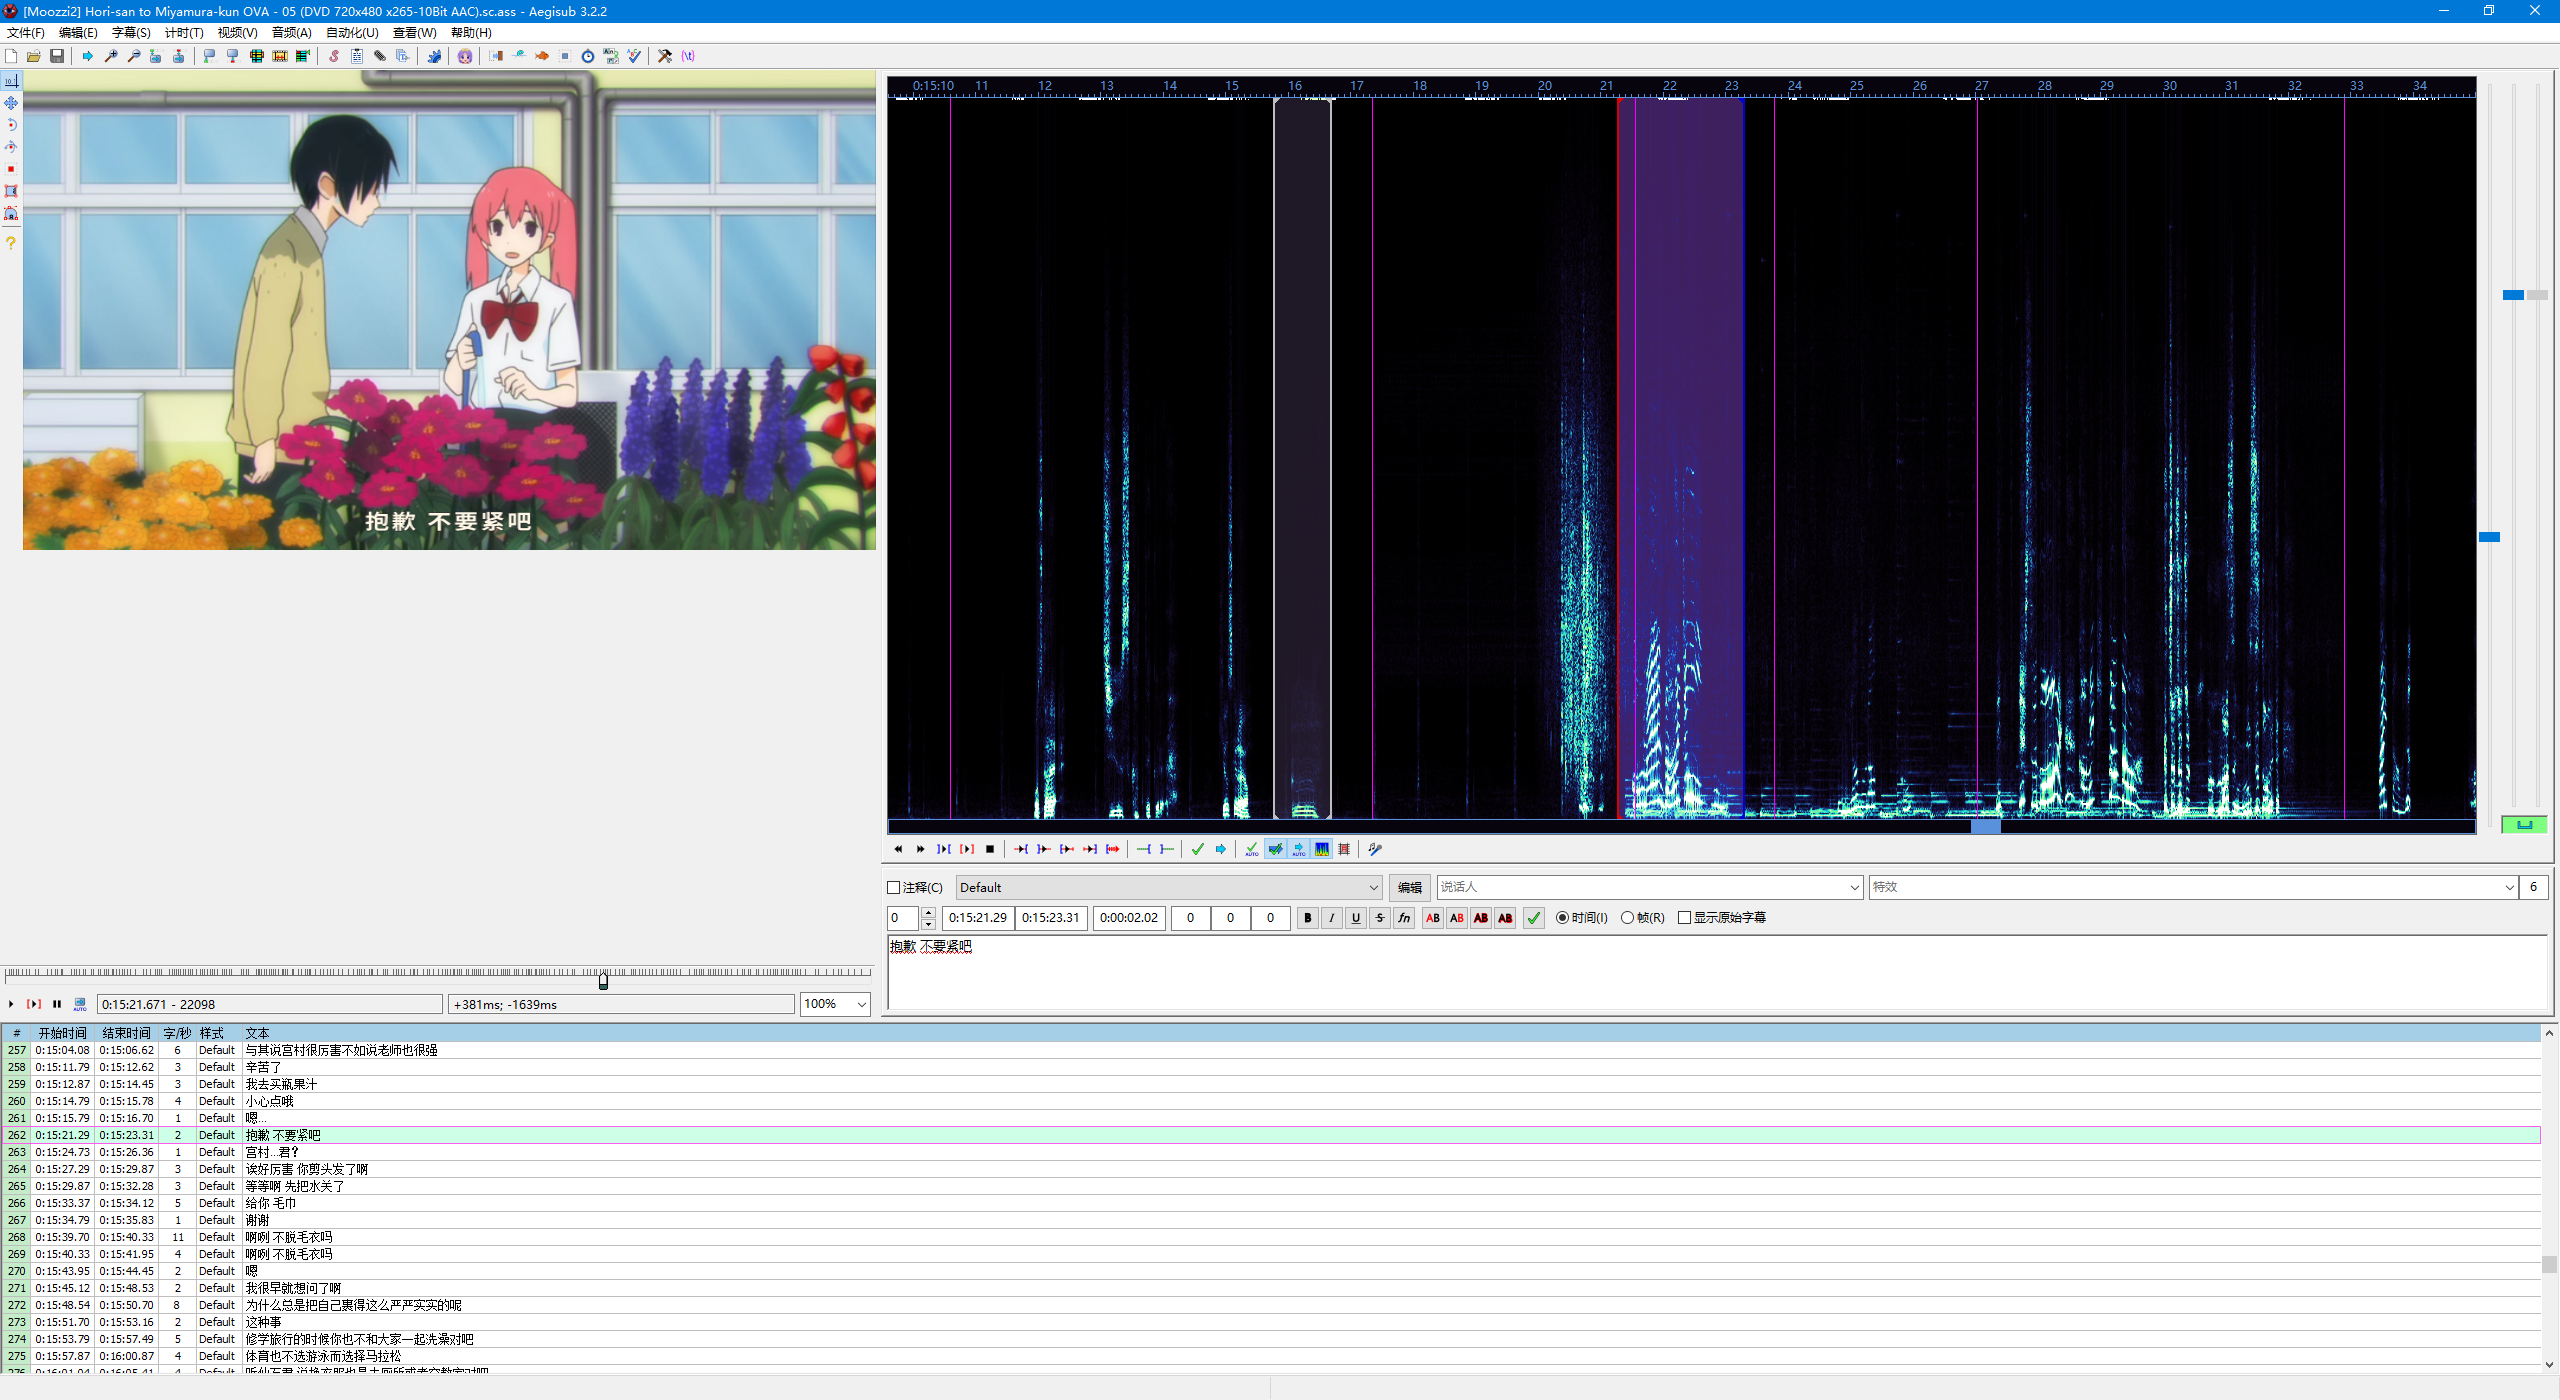Toggle auto go to next line on commit
The height and width of the screenshot is (1400, 2560).
[x=1275, y=849]
